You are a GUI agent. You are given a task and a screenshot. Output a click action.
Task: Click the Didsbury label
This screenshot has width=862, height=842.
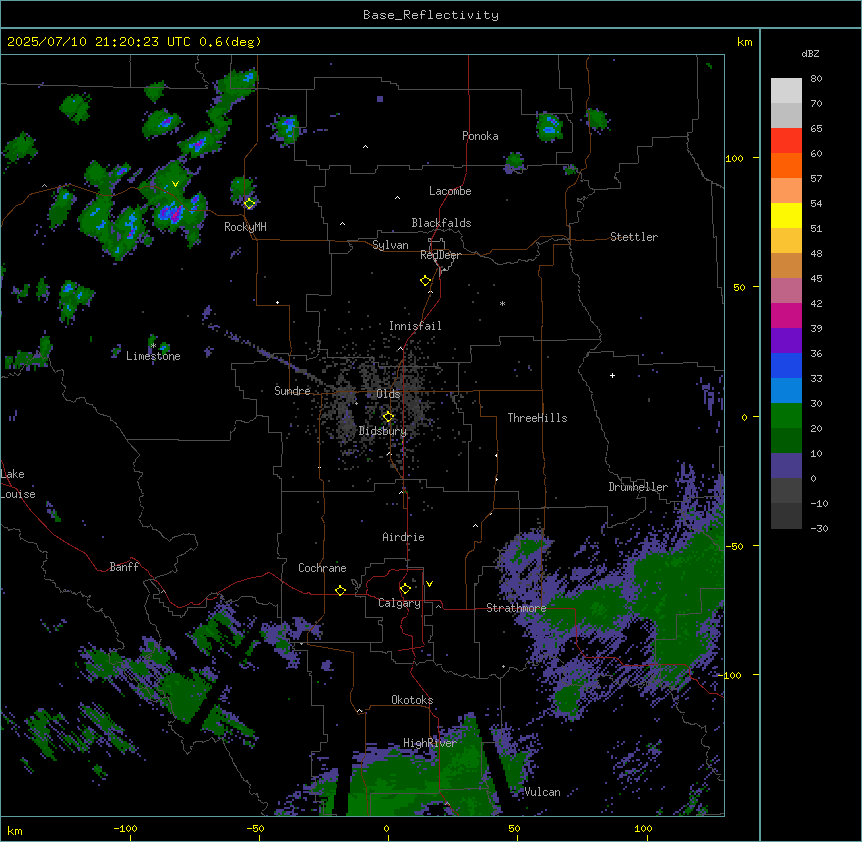383,431
